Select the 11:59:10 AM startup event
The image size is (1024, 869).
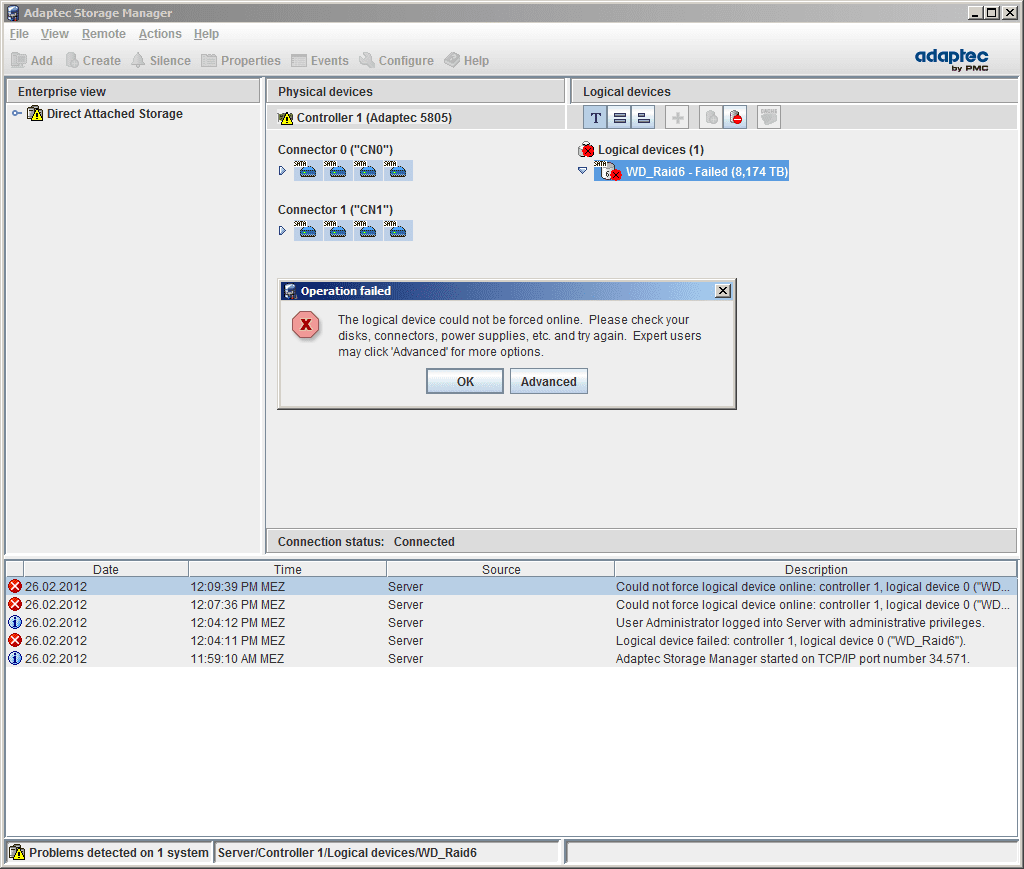click(511, 658)
